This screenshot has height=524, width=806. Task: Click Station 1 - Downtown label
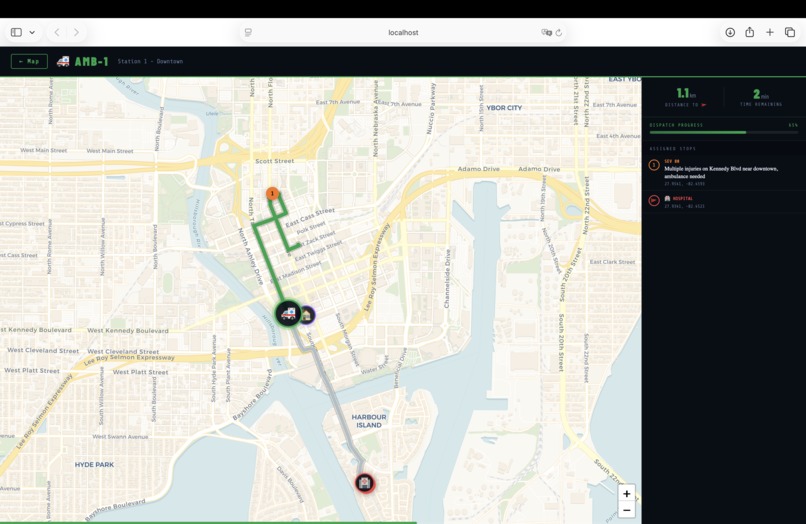[150, 61]
